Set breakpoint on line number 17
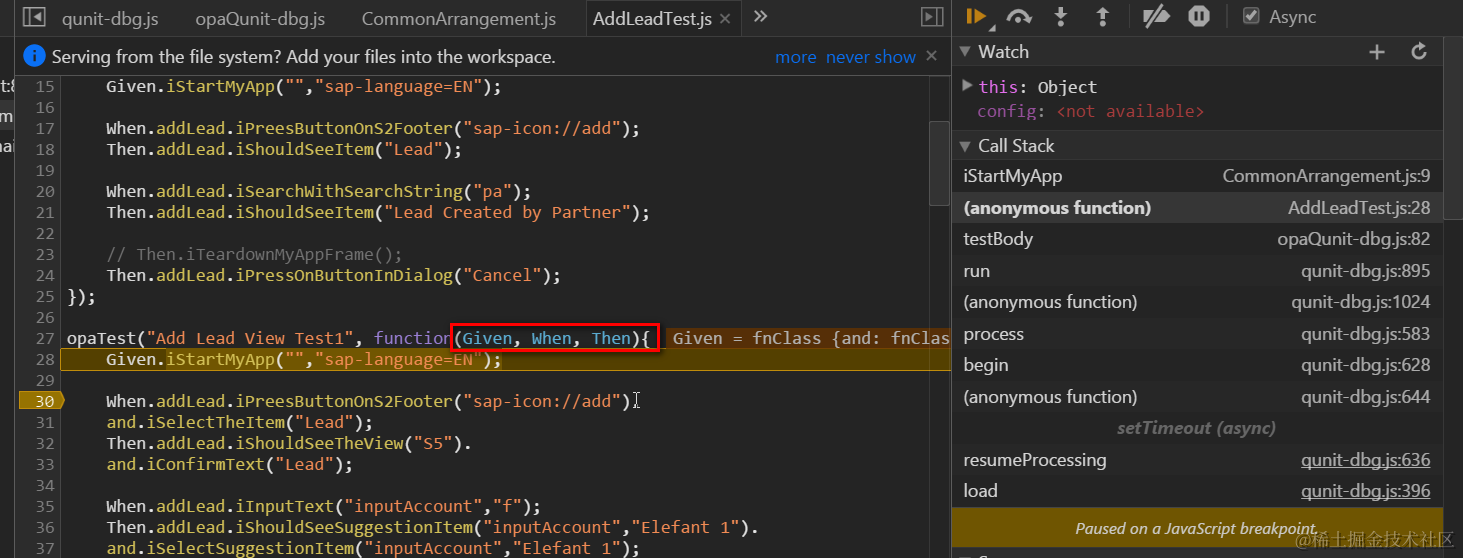 click(x=45, y=128)
